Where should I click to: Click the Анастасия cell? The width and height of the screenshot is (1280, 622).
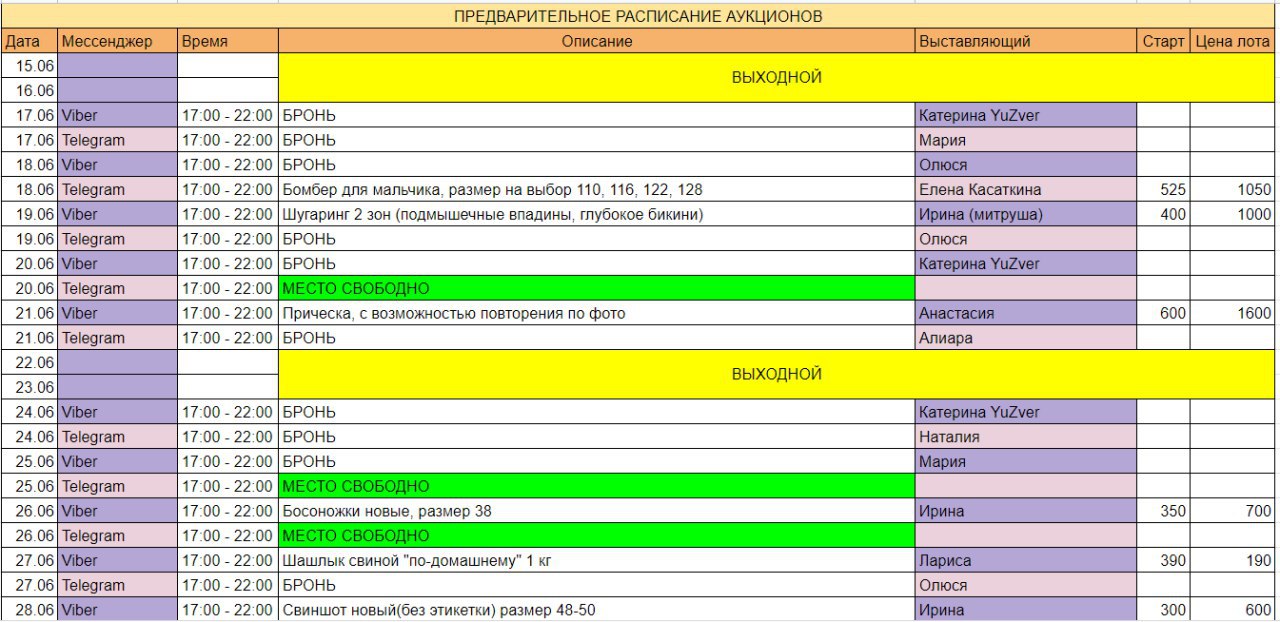[x=1026, y=313]
